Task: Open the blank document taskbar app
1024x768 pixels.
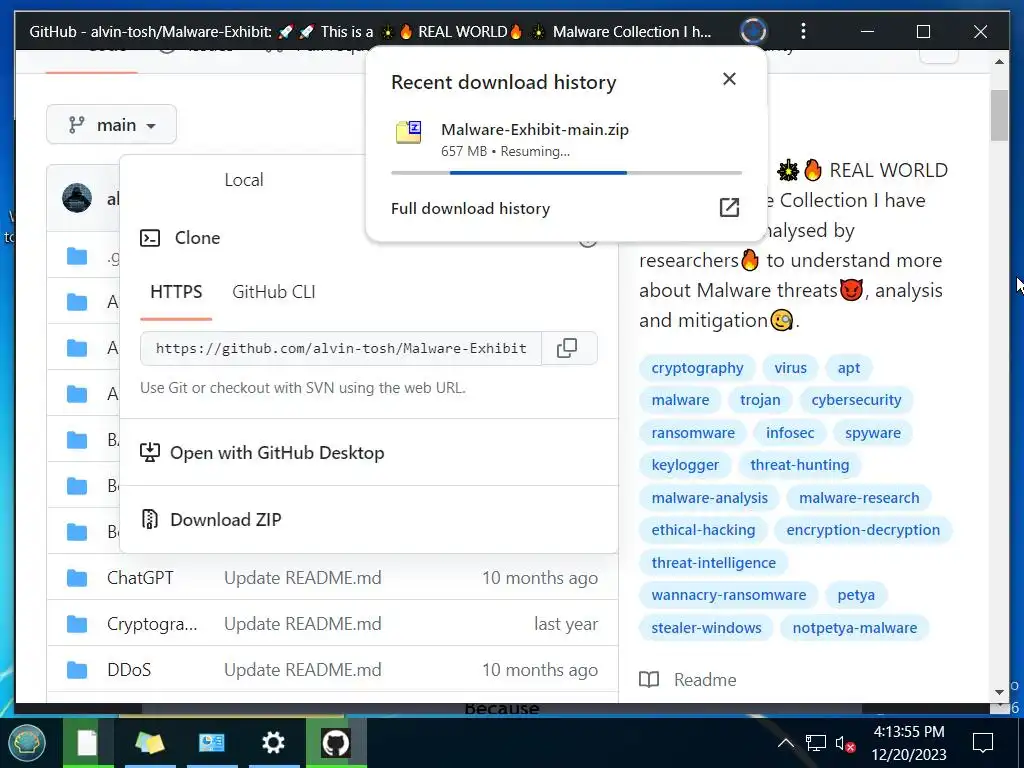Action: [x=88, y=743]
